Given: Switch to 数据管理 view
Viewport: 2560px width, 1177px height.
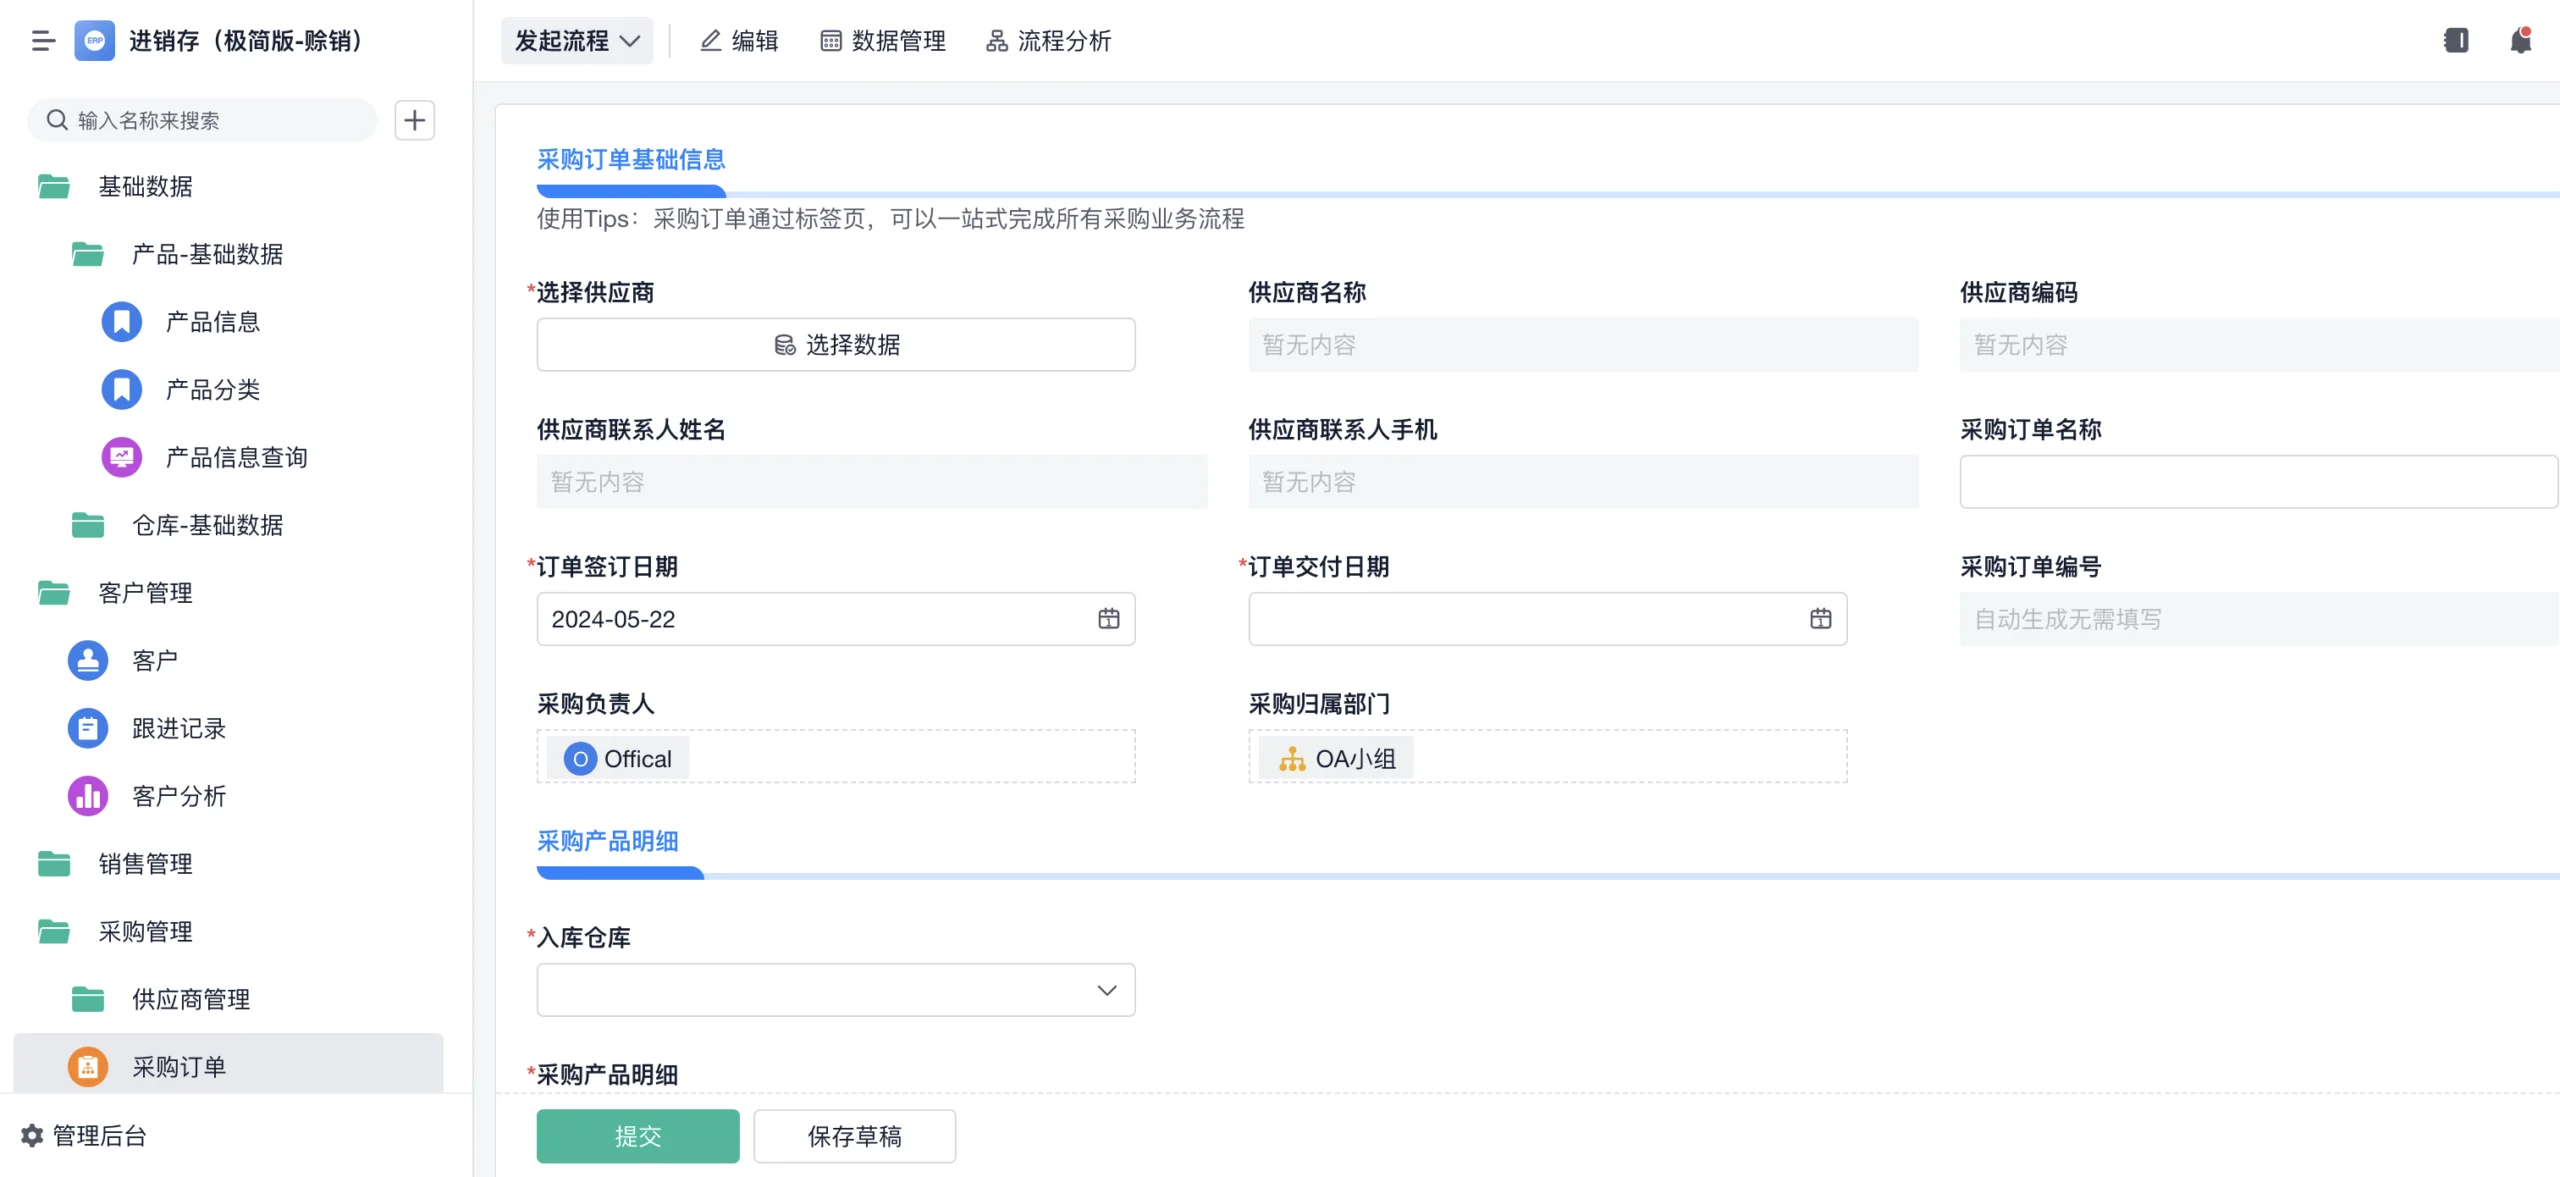Looking at the screenshot, I should pos(884,41).
